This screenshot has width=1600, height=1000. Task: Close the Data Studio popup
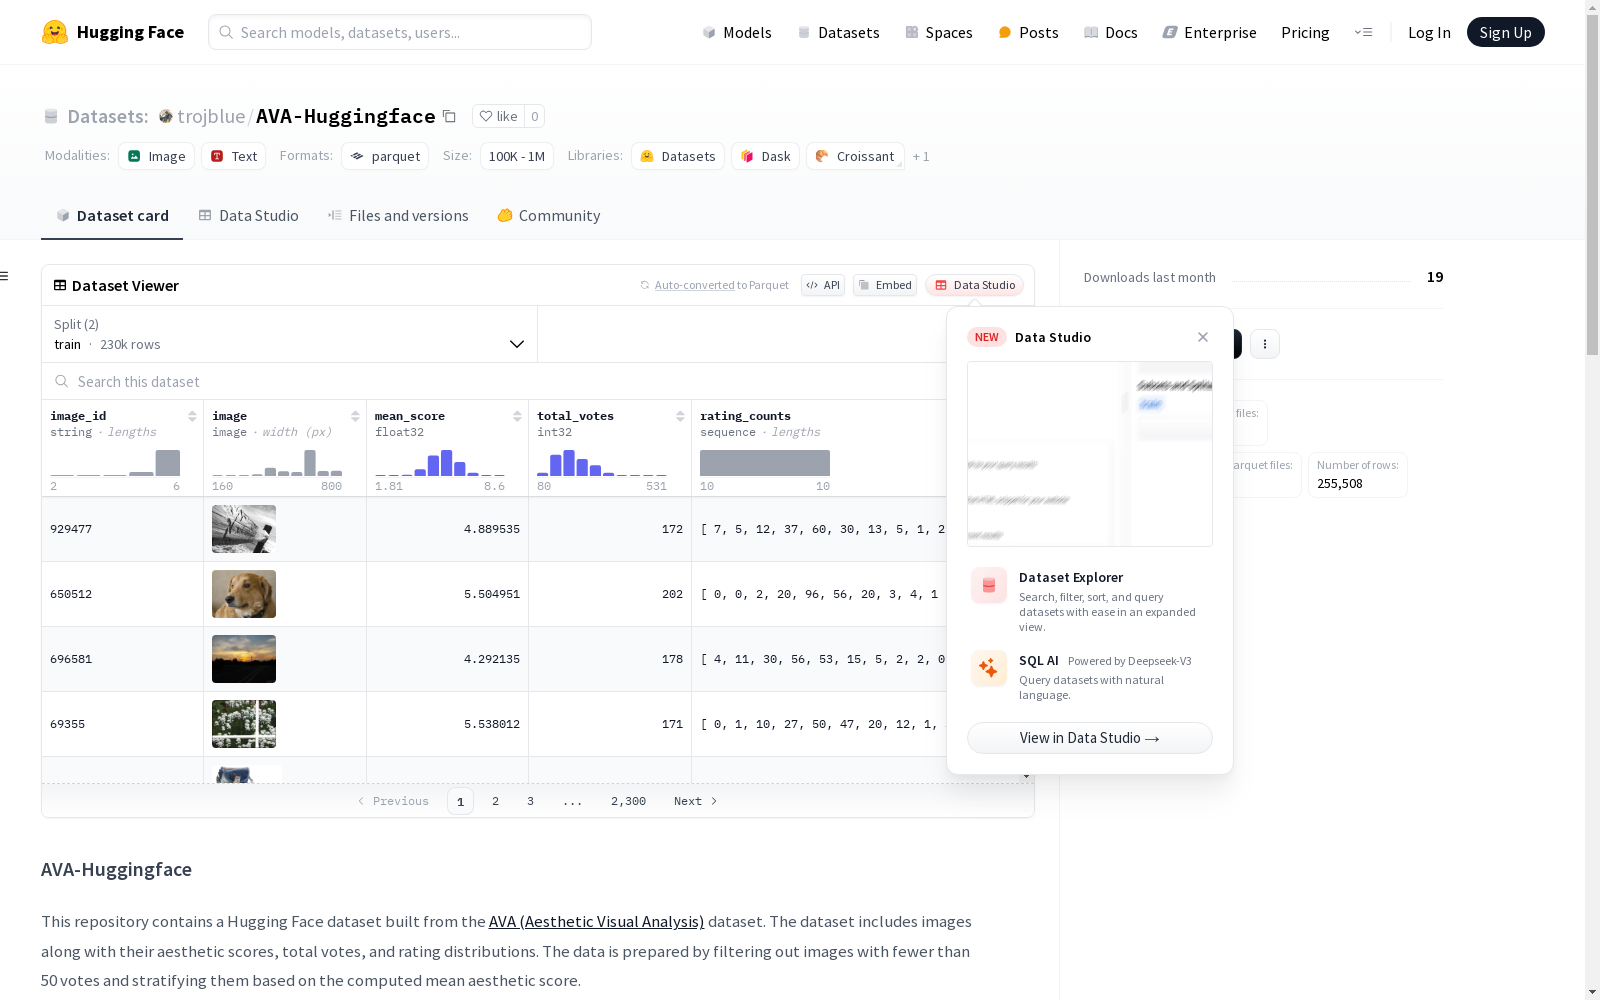tap(1203, 337)
